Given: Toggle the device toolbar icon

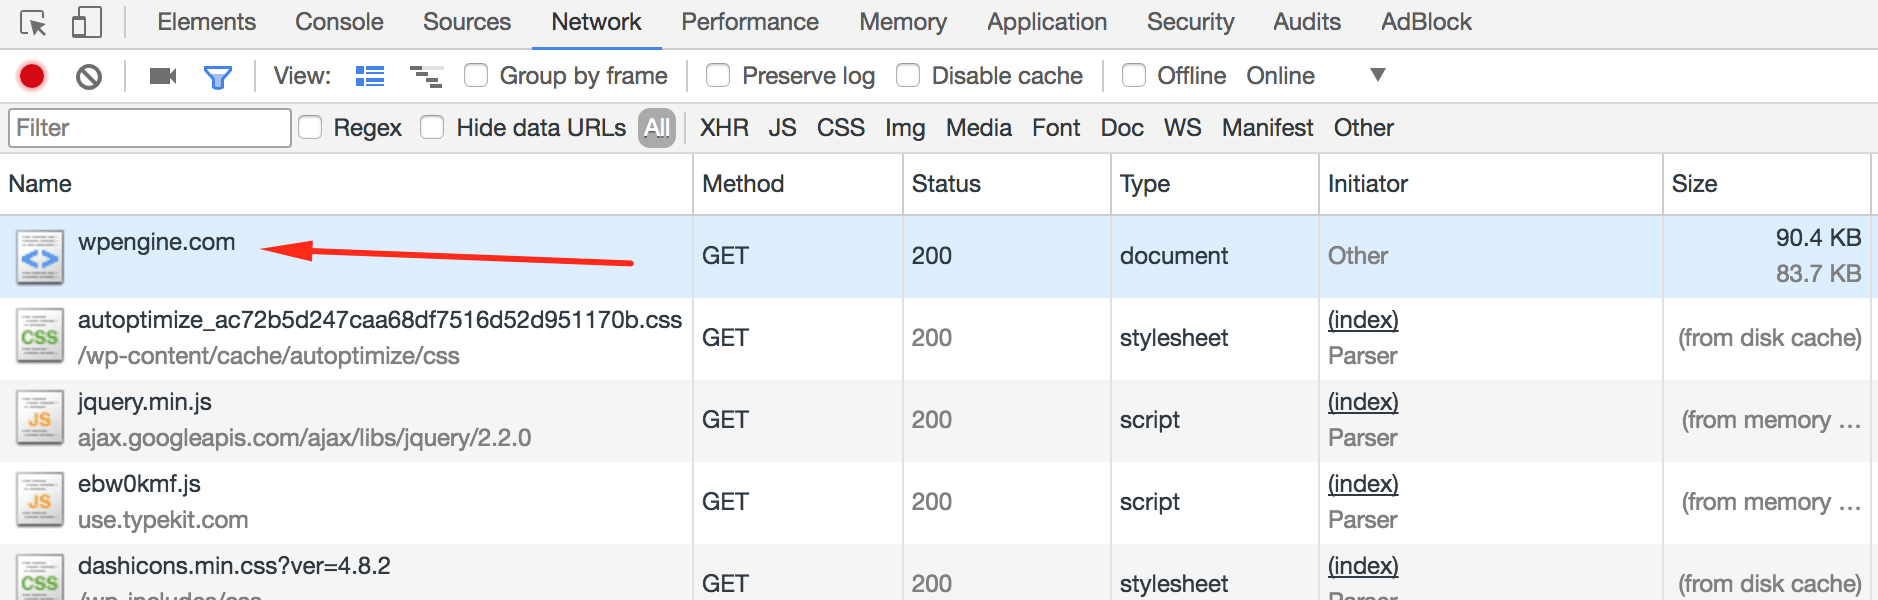Looking at the screenshot, I should pyautogui.click(x=87, y=22).
